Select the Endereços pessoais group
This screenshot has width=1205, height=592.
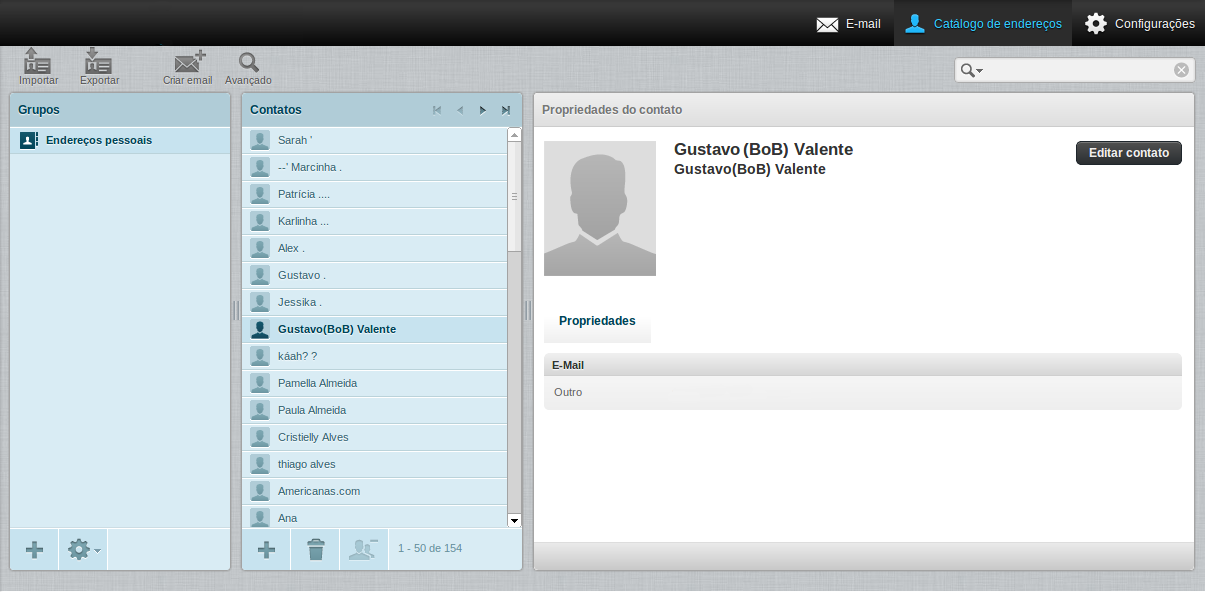pyautogui.click(x=120, y=140)
